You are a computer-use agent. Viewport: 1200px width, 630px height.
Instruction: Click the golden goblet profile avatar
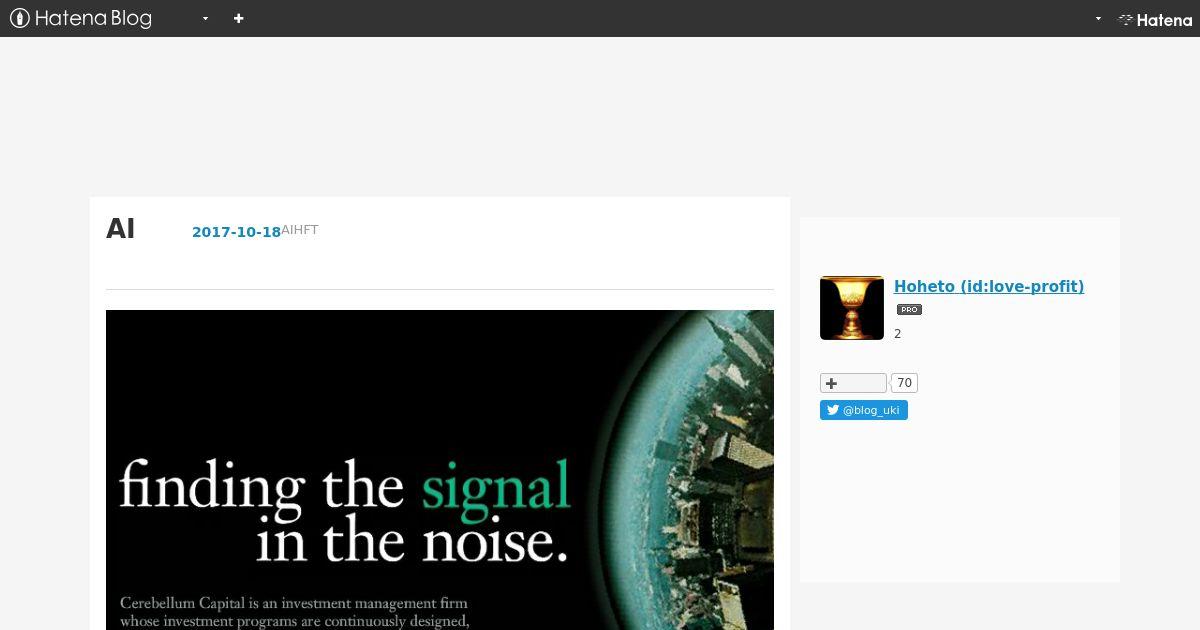point(852,308)
